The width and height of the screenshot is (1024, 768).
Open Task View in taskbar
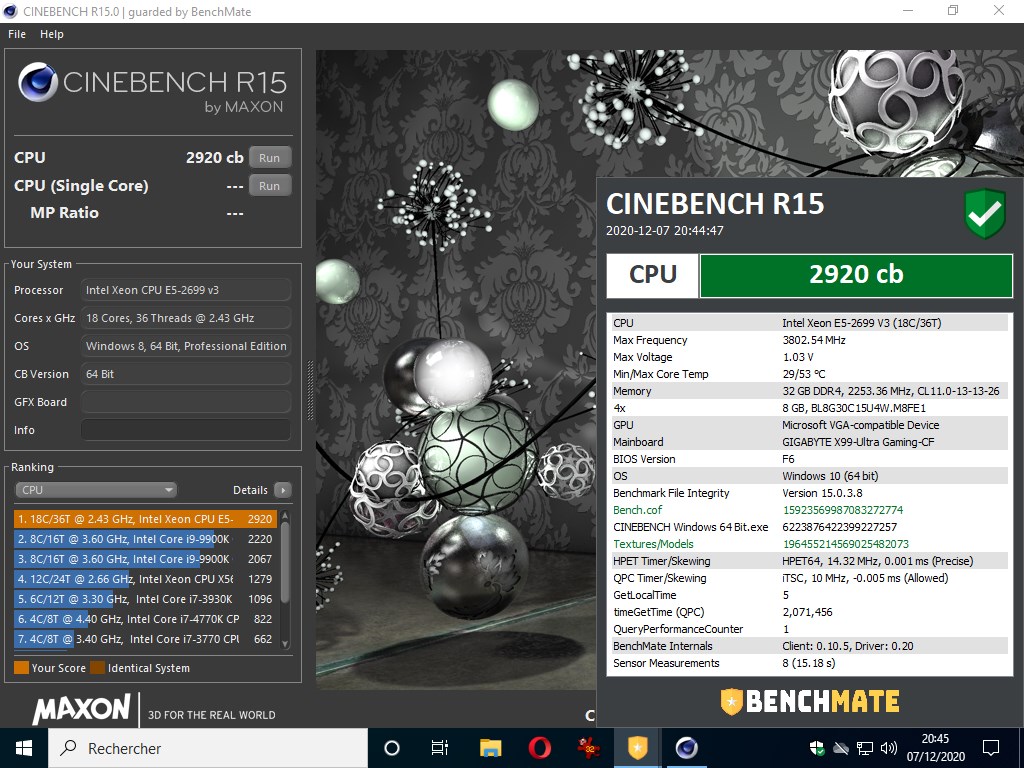[x=440, y=748]
